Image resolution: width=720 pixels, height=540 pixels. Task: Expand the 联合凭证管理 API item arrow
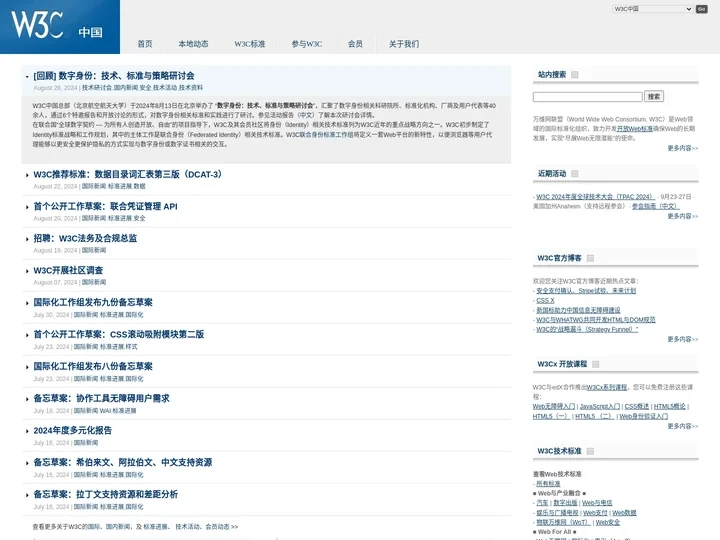tap(27, 207)
